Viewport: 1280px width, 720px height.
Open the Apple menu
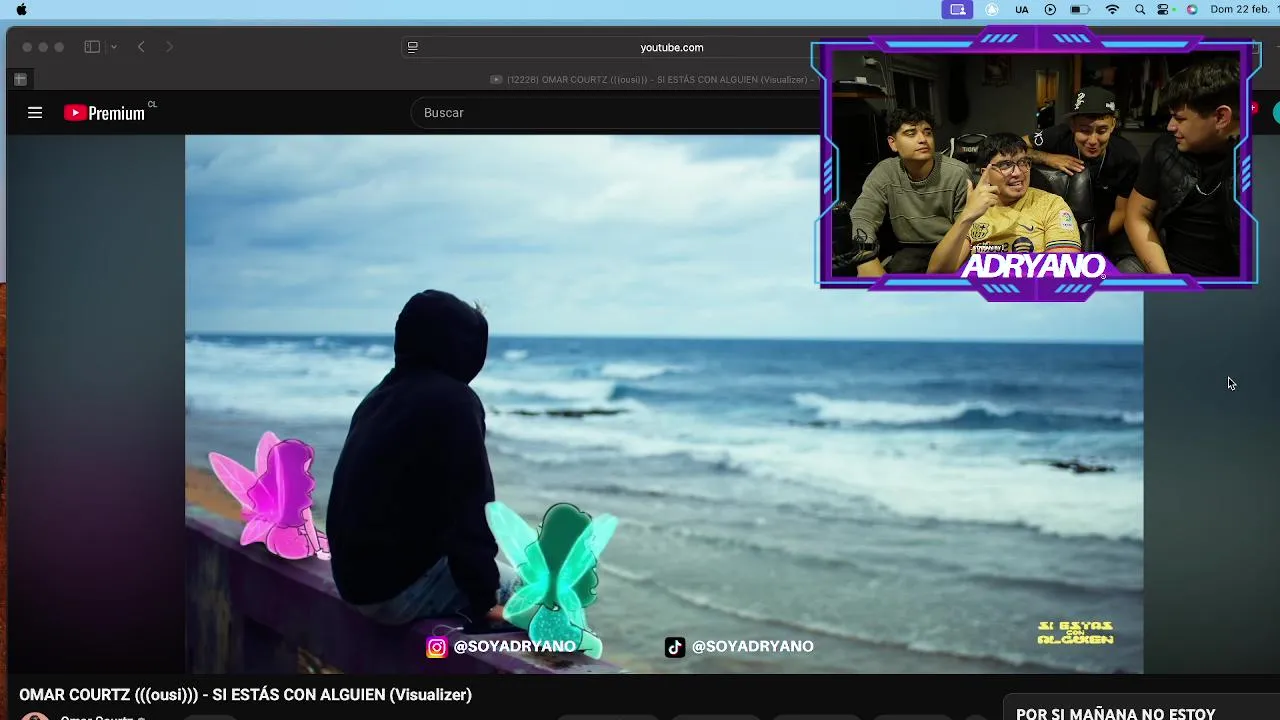21,9
